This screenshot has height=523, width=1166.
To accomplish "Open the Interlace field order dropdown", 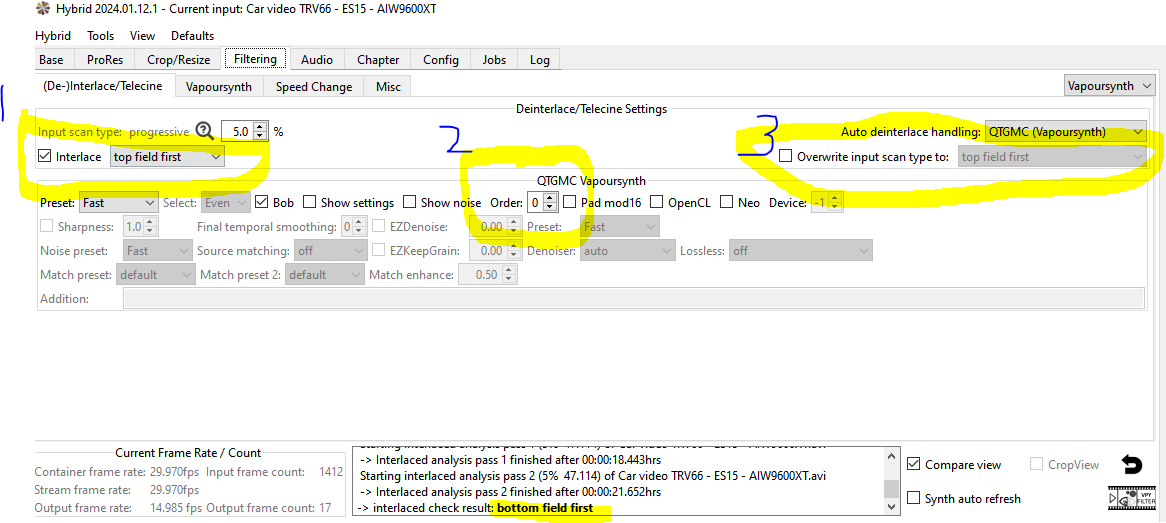I will point(167,157).
